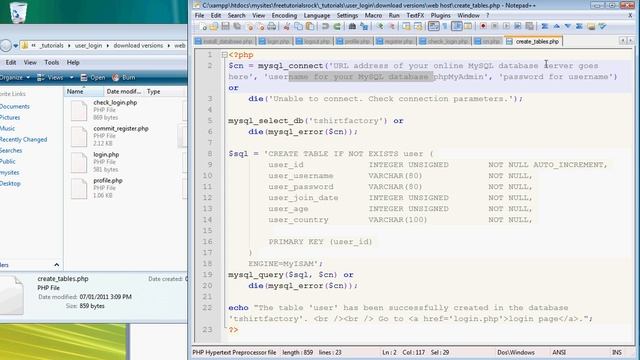The image size is (640, 360).
Task: Sort by the Name column header
Action: coord(83,91)
